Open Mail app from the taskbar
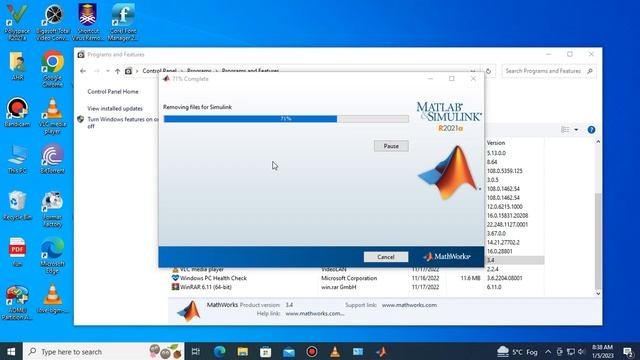 coord(289,351)
